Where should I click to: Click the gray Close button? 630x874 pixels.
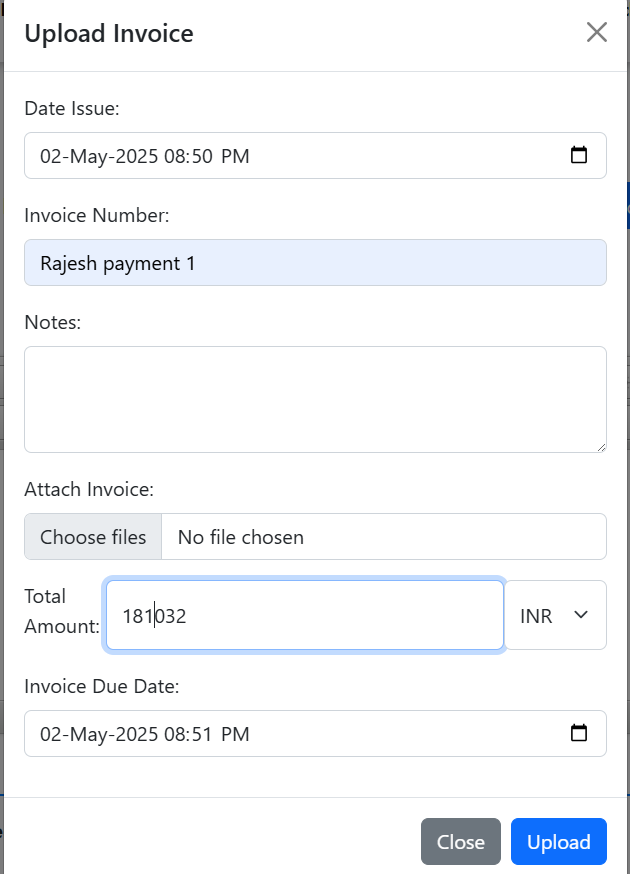click(461, 842)
